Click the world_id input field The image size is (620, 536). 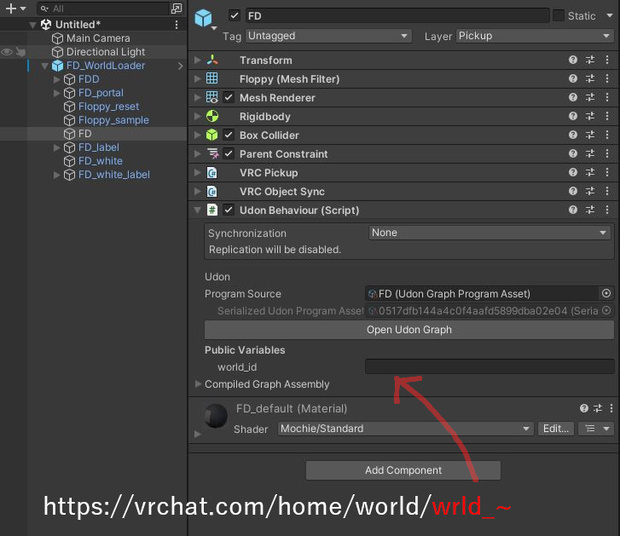[490, 366]
